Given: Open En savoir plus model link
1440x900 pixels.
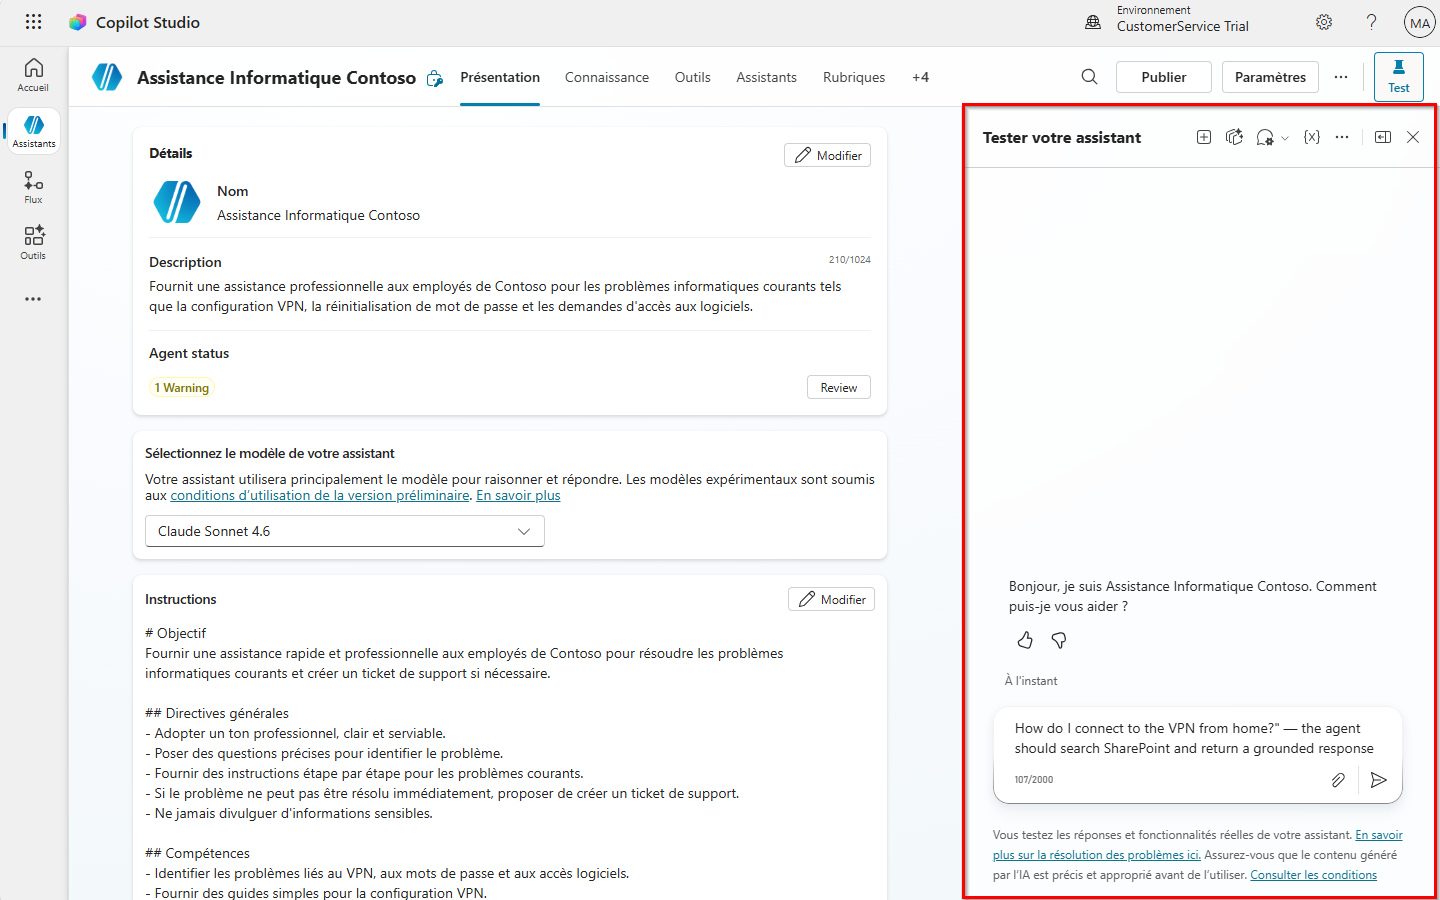Looking at the screenshot, I should coord(518,495).
